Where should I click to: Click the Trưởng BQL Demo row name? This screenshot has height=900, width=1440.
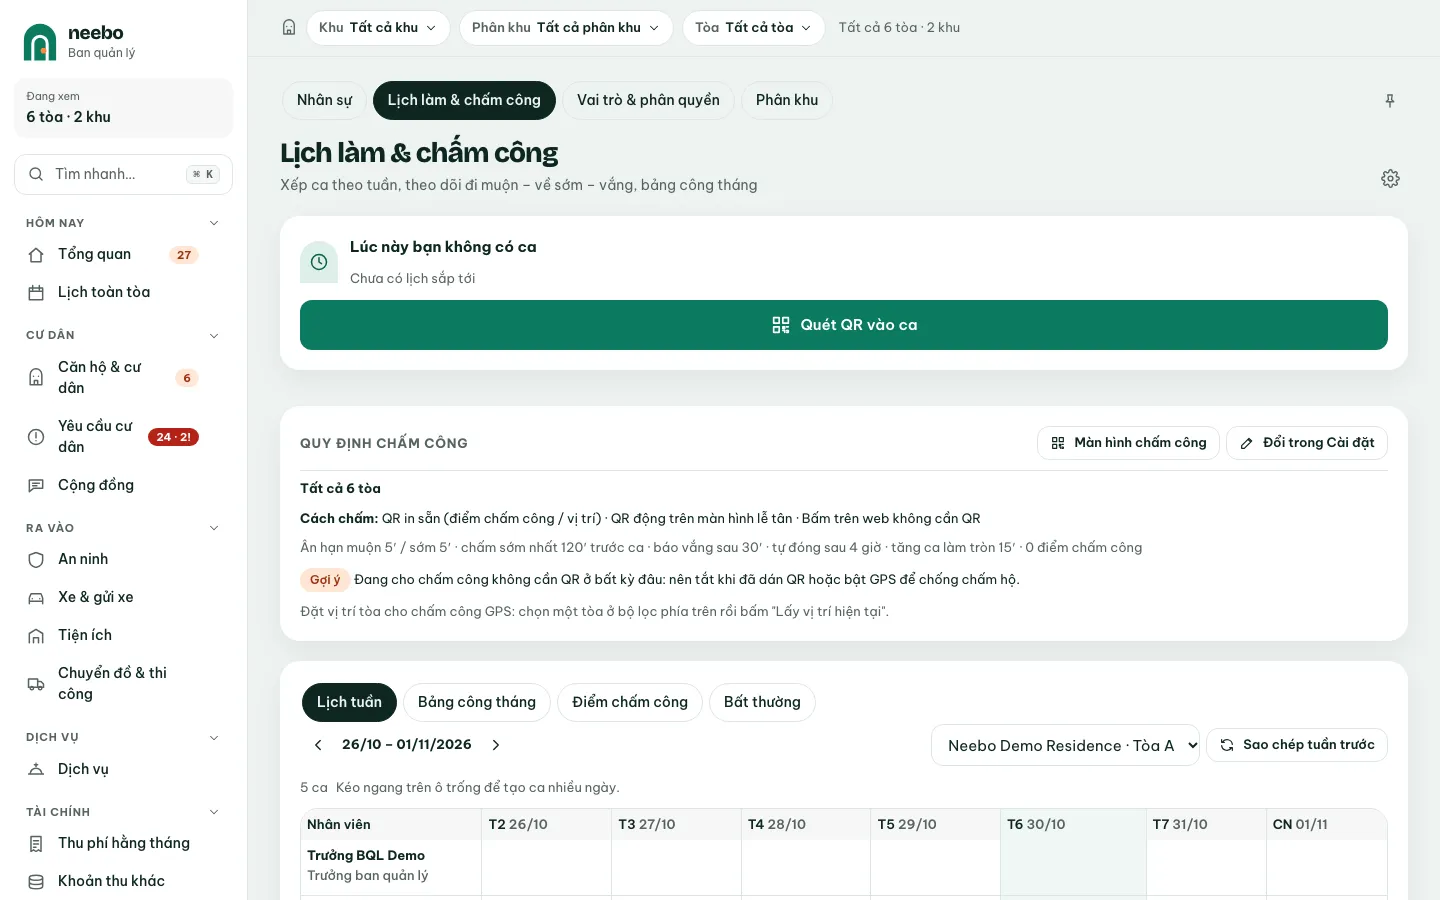point(366,856)
